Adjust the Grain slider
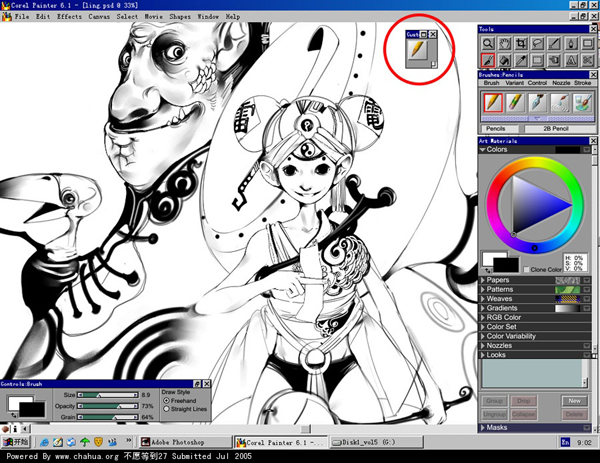 point(108,417)
